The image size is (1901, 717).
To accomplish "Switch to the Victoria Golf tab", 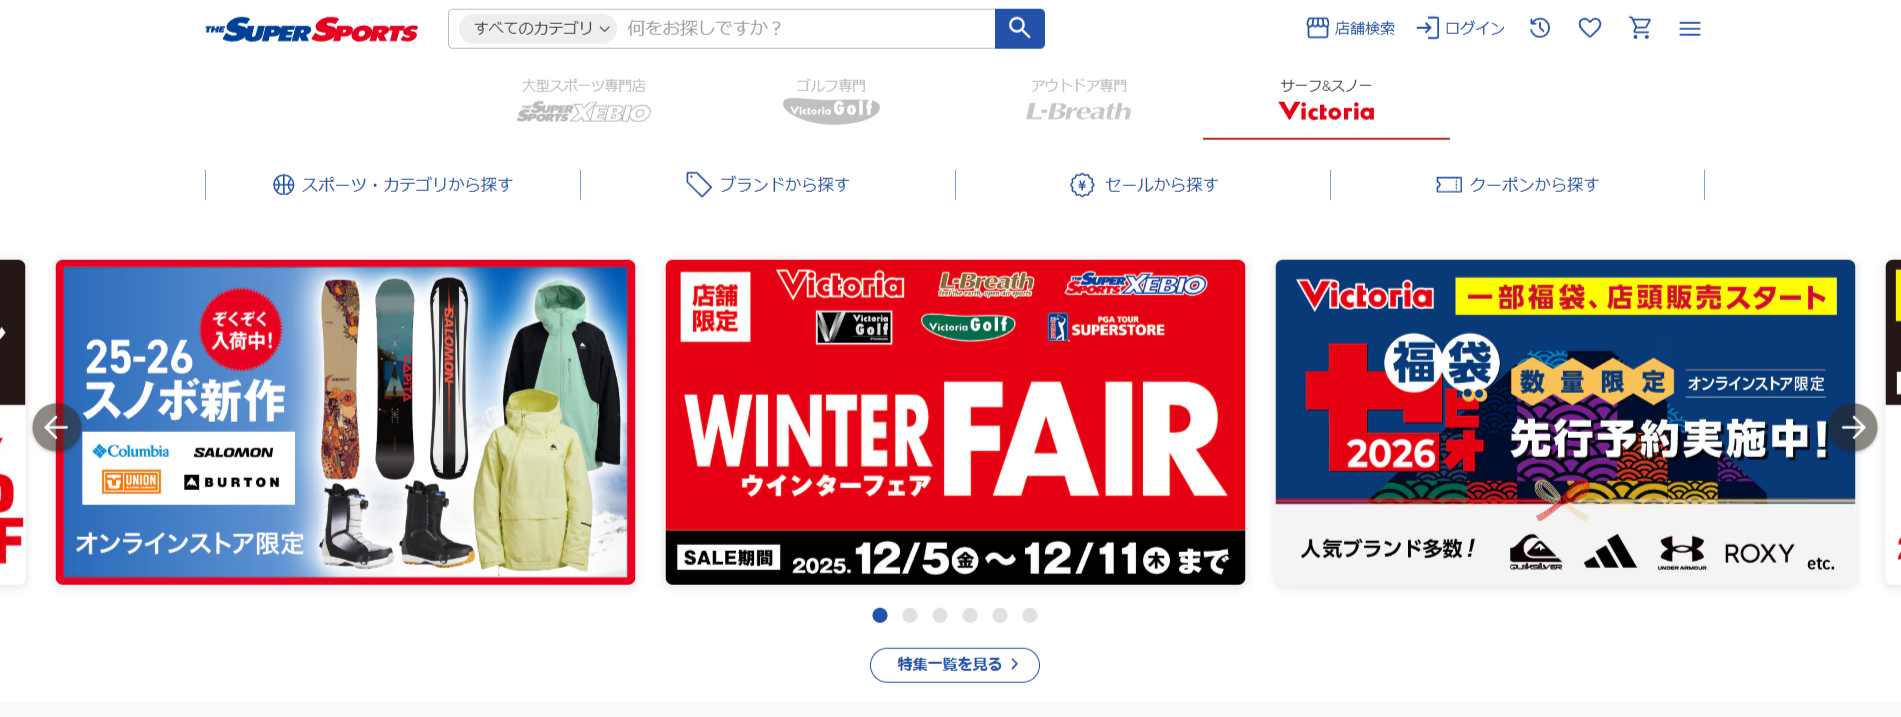I will (x=831, y=101).
